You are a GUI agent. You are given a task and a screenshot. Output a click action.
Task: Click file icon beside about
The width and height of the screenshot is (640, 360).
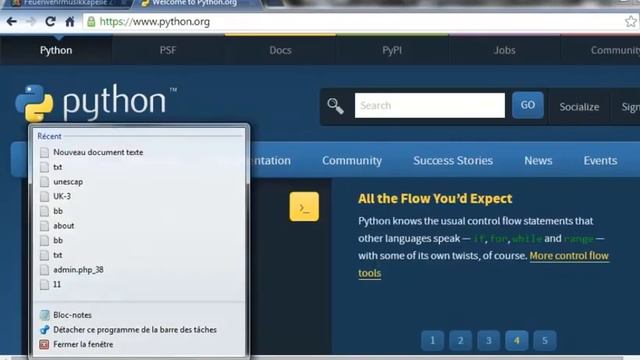tap(44, 226)
